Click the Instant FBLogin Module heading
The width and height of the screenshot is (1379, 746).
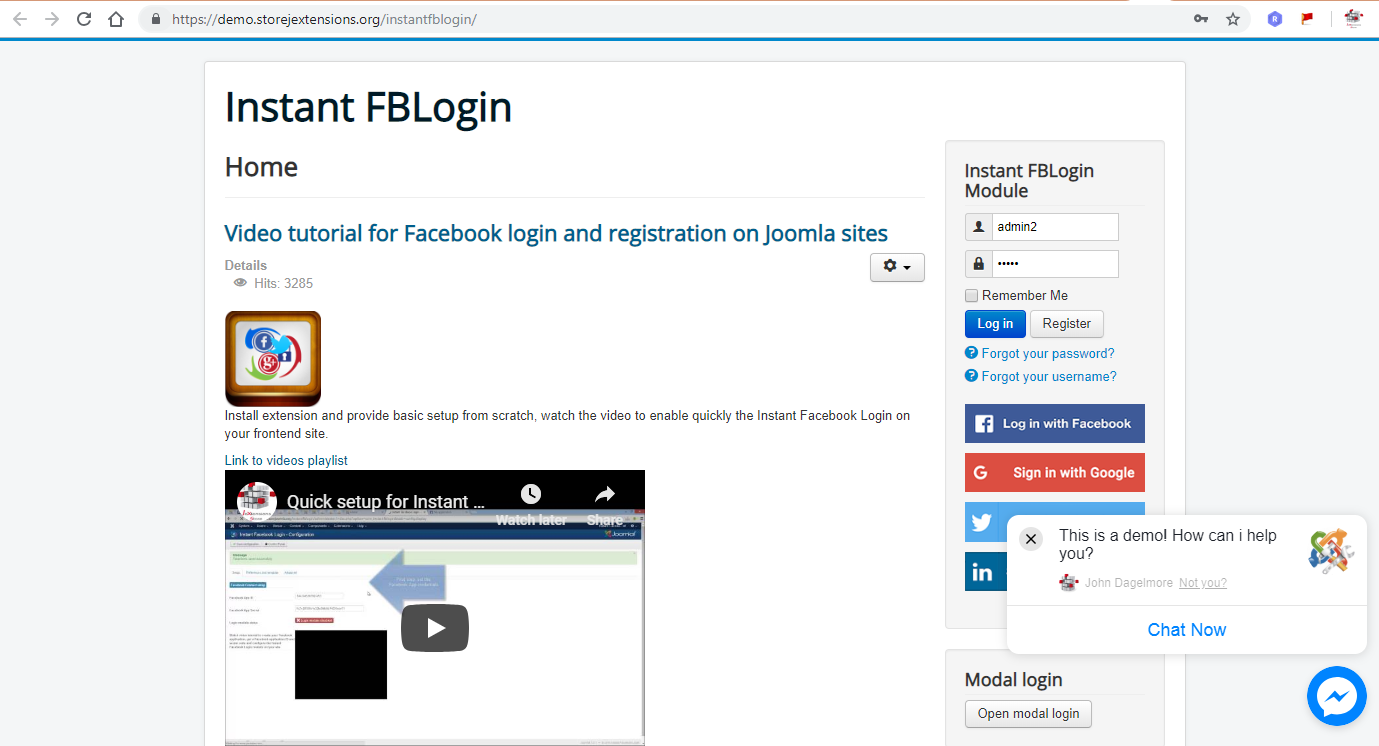(1029, 181)
